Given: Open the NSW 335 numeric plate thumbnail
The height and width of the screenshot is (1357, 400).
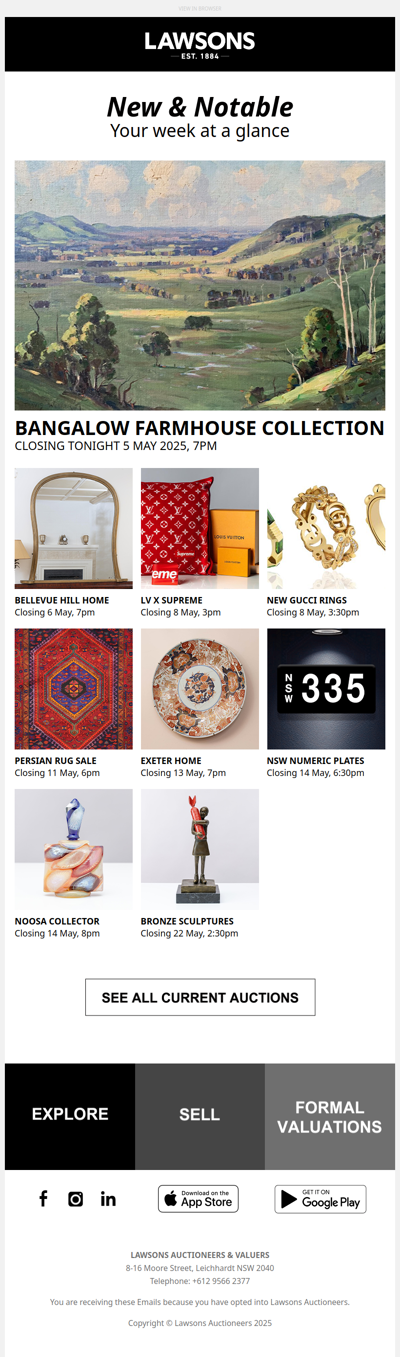Looking at the screenshot, I should point(326,689).
